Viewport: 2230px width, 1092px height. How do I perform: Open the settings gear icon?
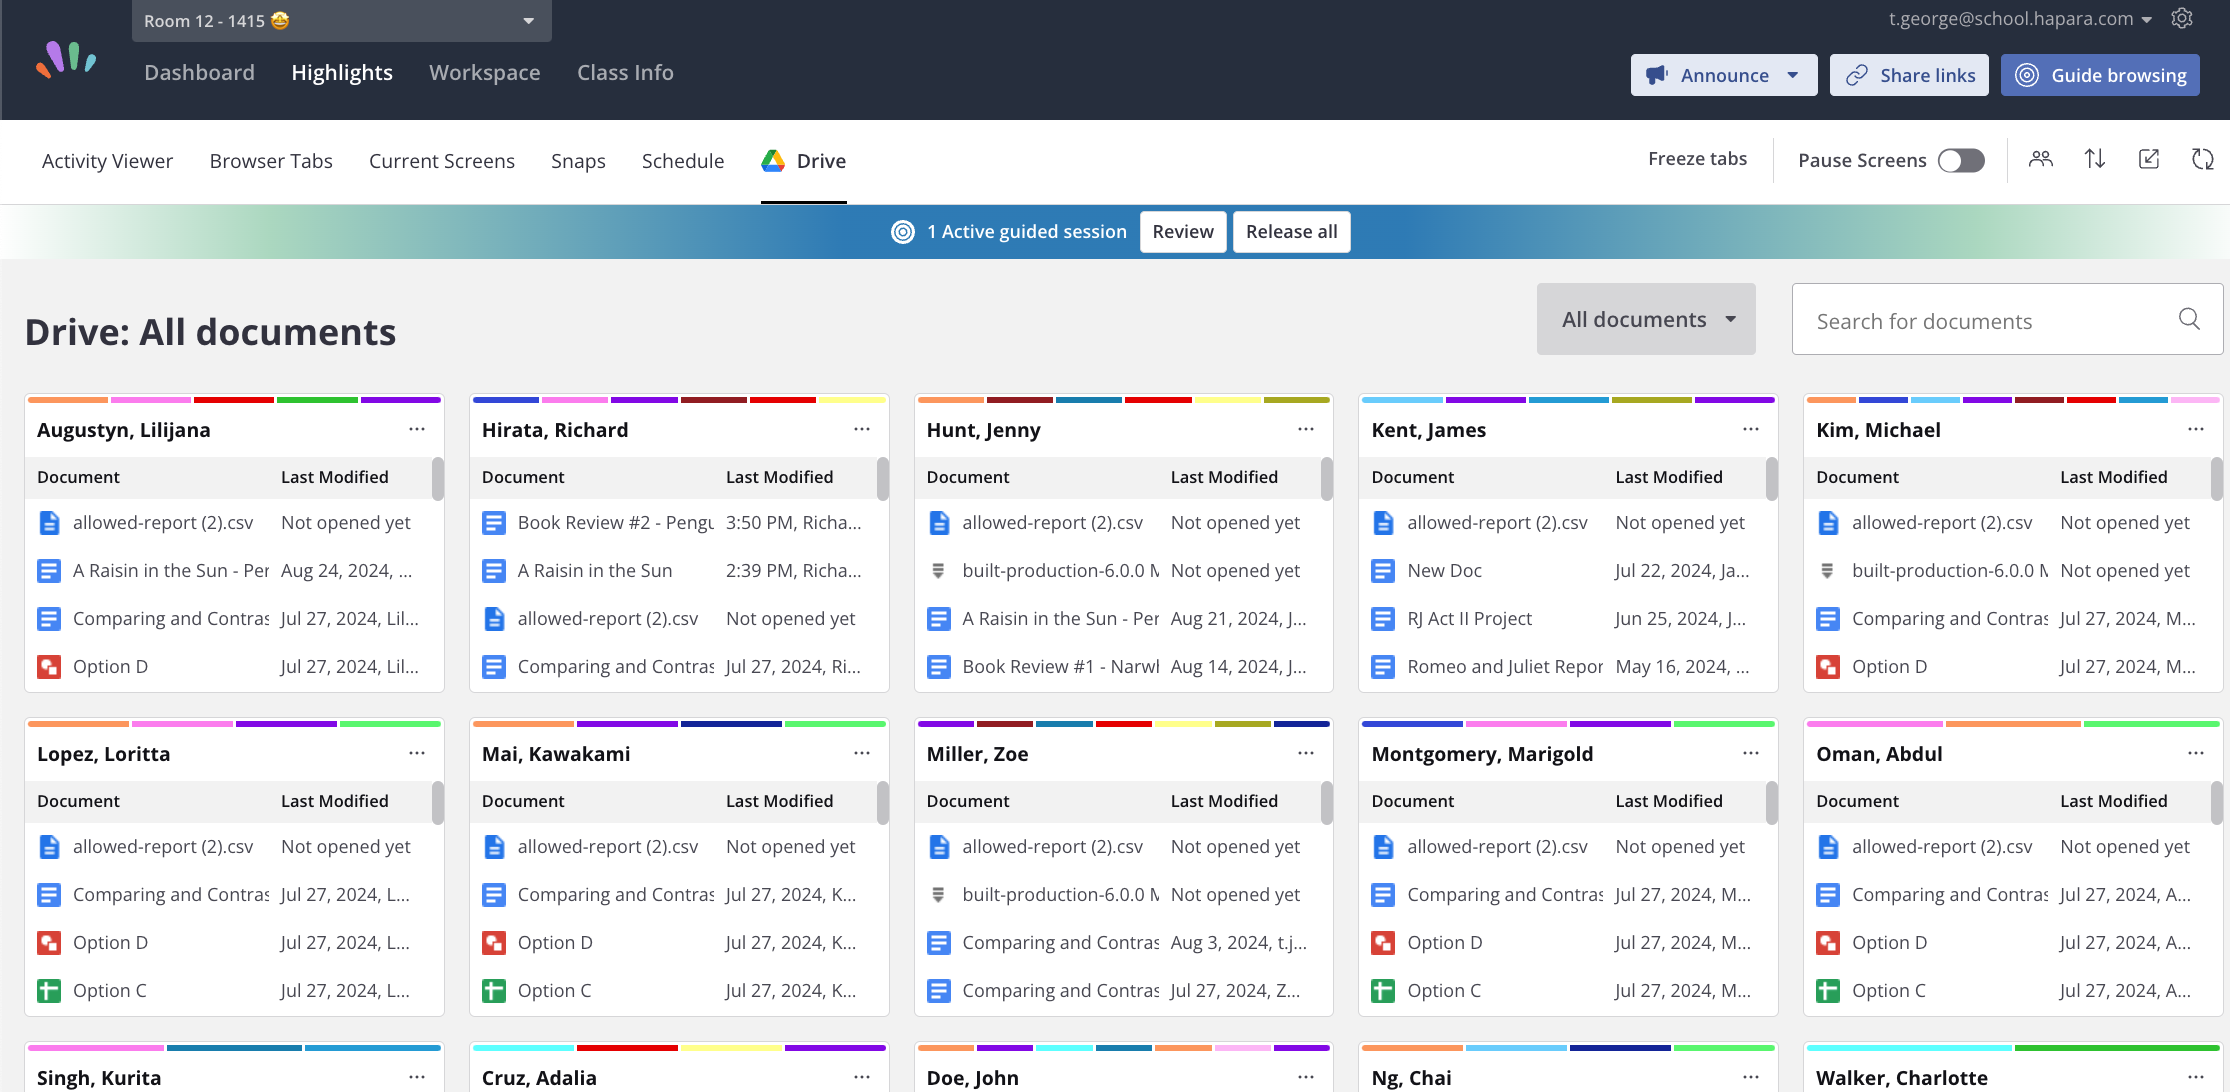click(2182, 19)
